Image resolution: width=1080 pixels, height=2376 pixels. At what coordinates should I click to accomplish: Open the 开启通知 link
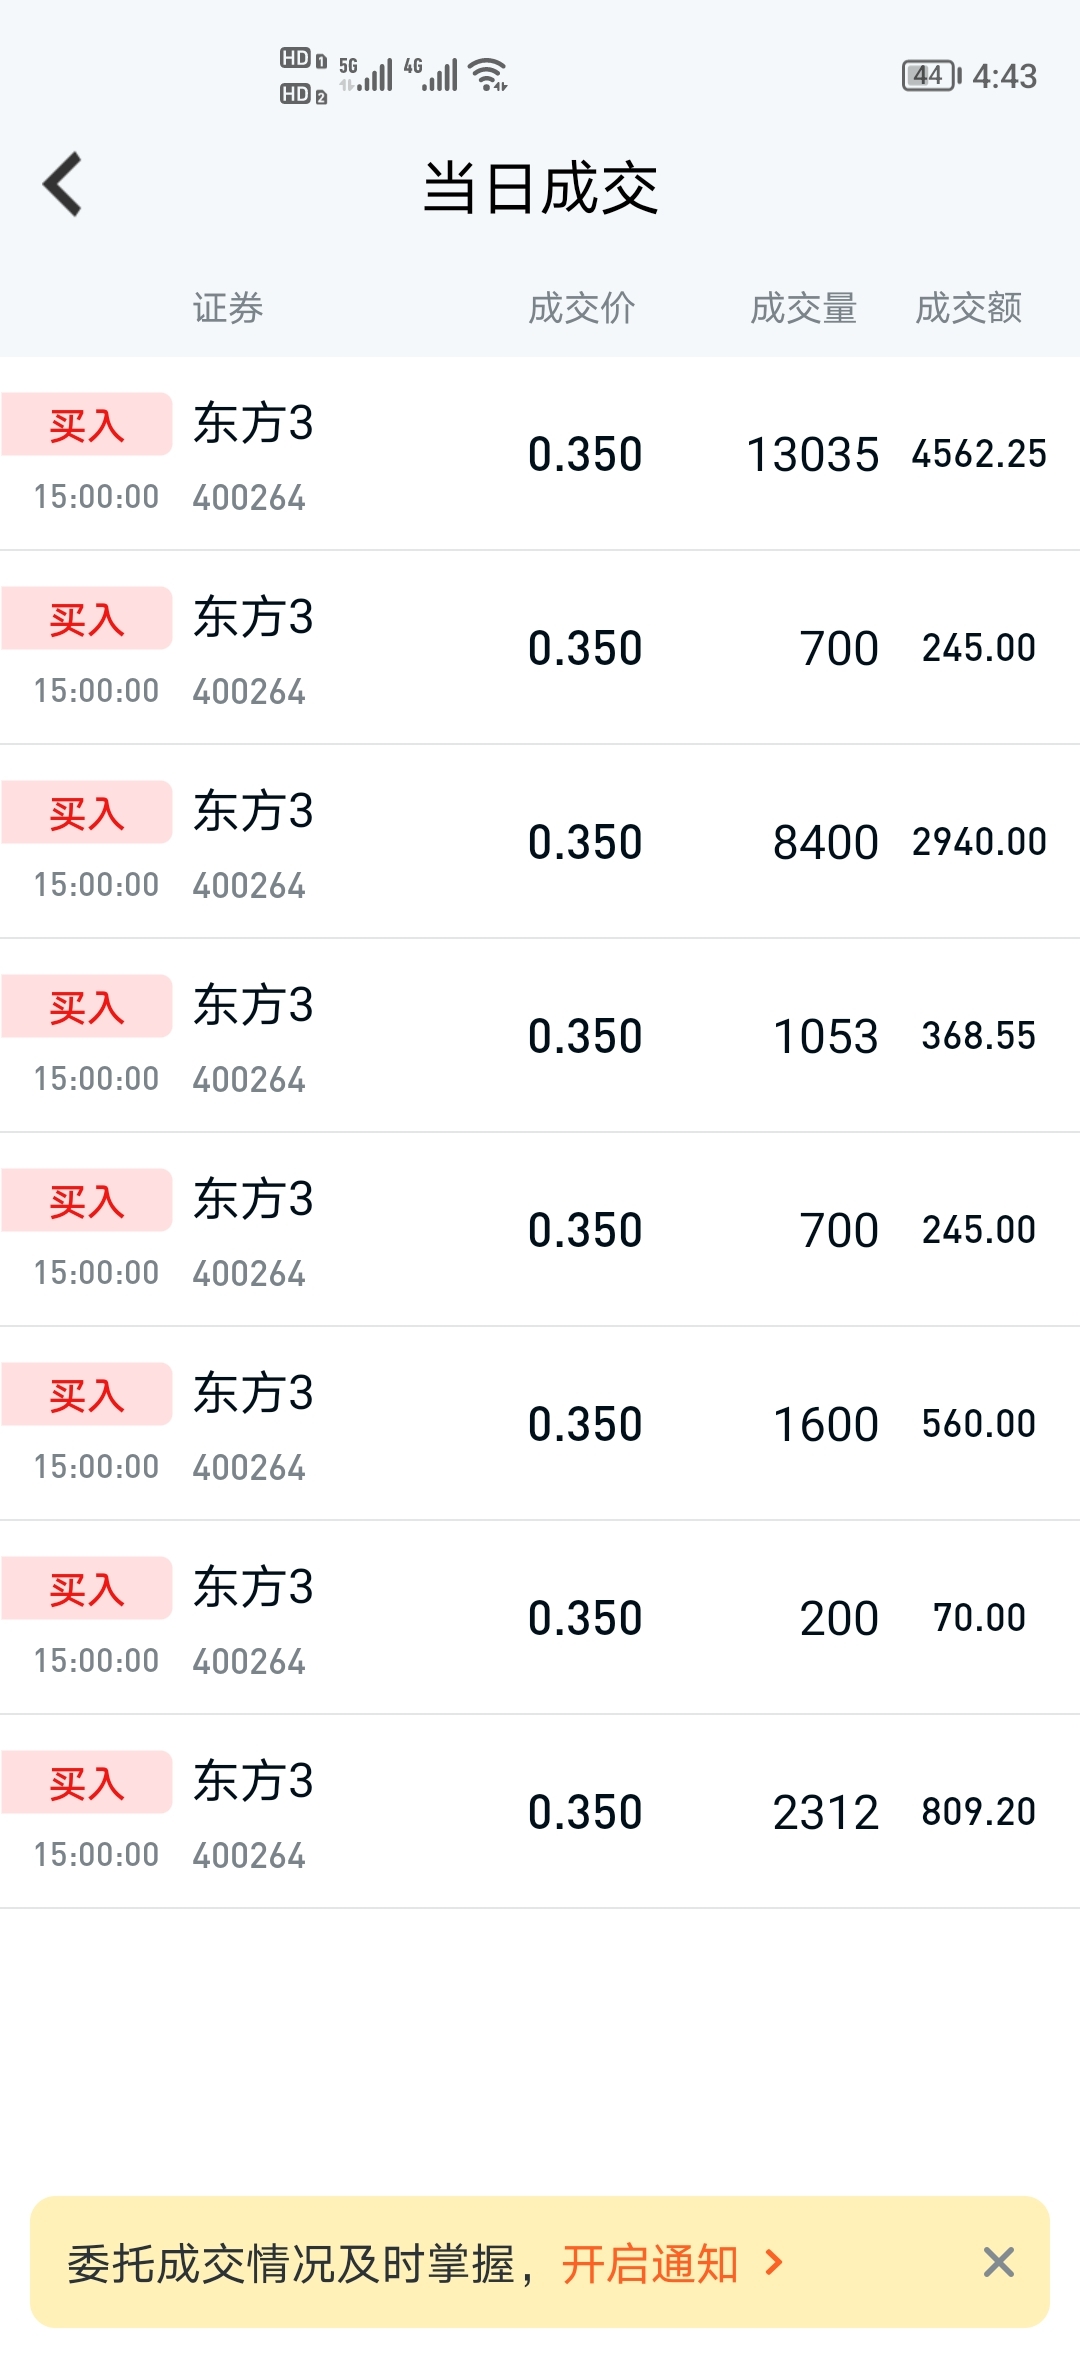click(x=650, y=2264)
